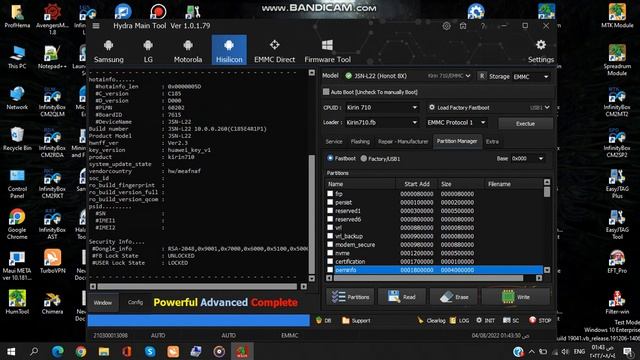Open MTK Module desktop shortcut
This screenshot has height=360, width=640.
click(x=617, y=16)
